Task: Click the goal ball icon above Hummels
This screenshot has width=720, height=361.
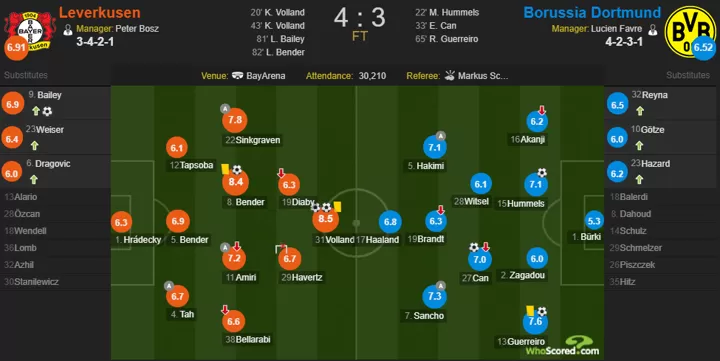Action: (x=542, y=173)
